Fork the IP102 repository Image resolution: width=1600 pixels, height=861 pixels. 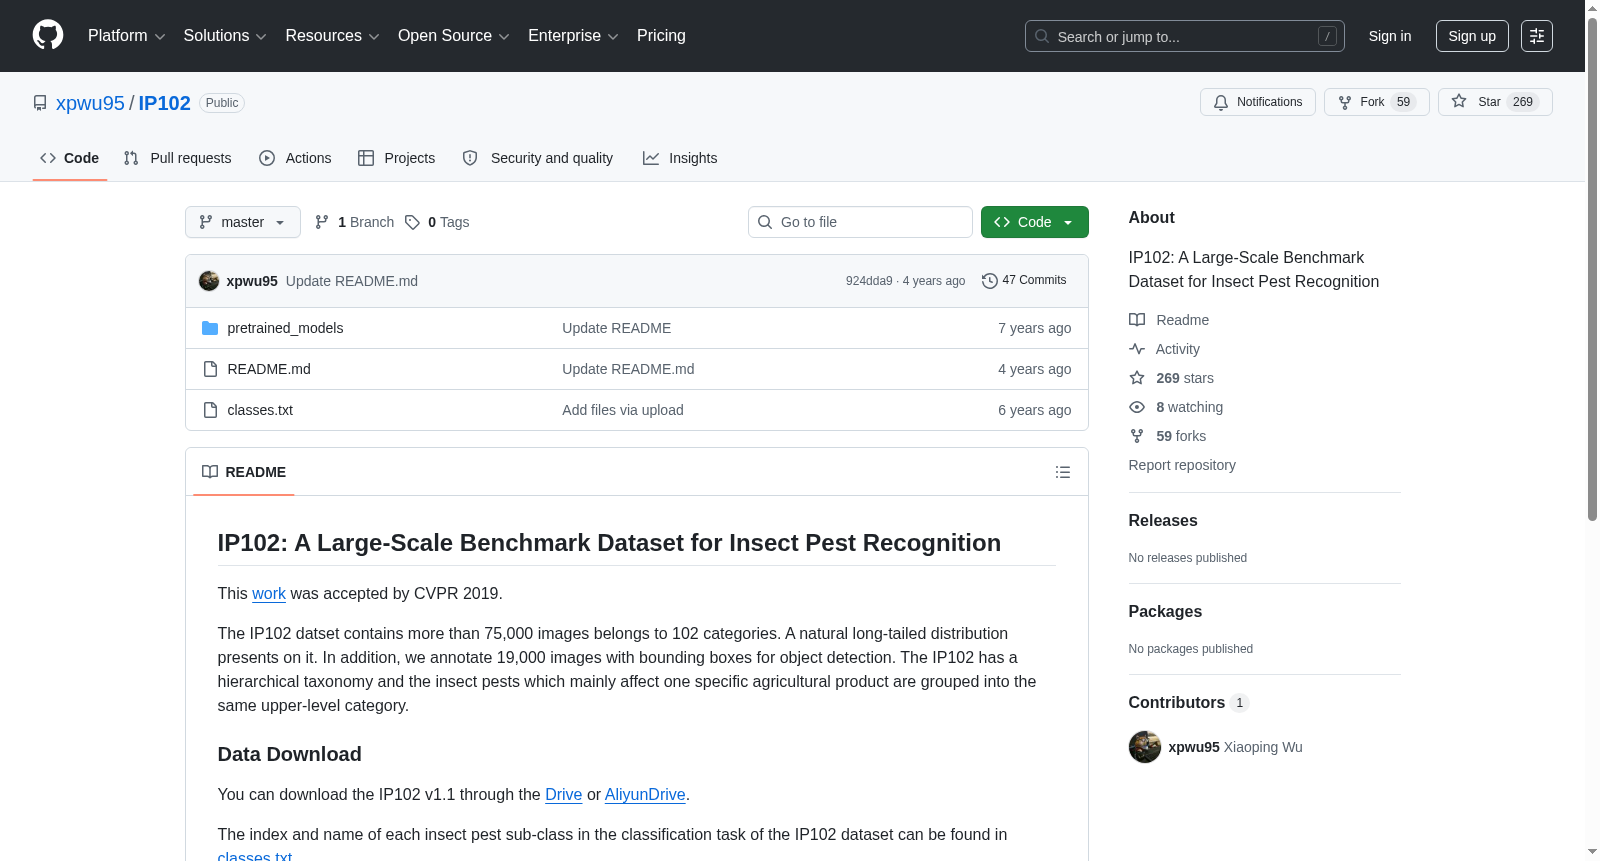pyautogui.click(x=1377, y=102)
